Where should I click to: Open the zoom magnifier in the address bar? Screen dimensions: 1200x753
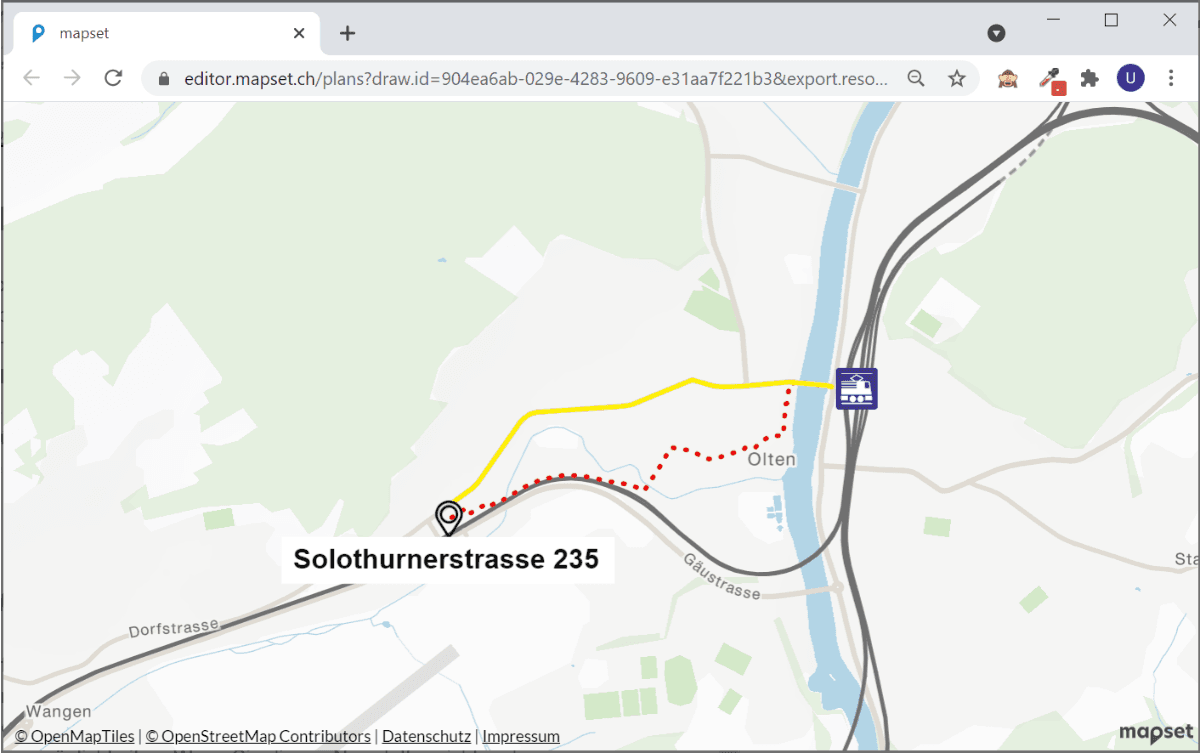(x=916, y=78)
